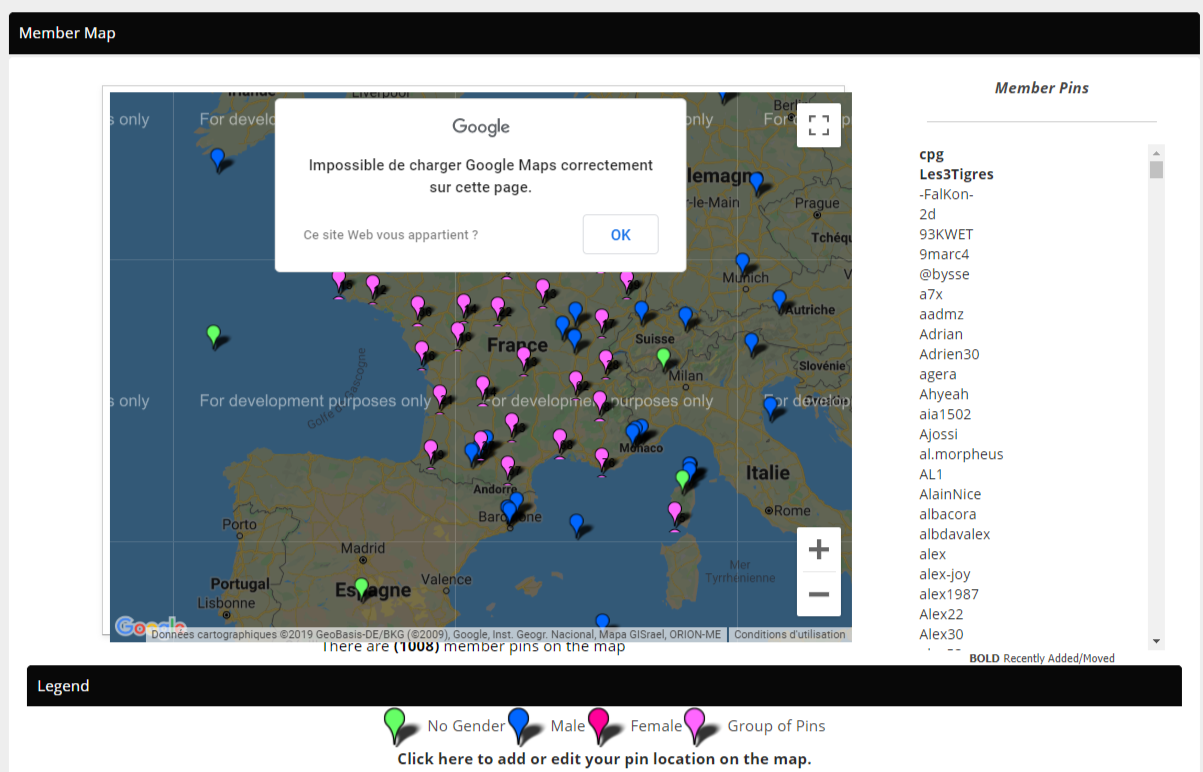1203x772 pixels.
Task: Click member list scrollbar down arrow
Action: pyautogui.click(x=1156, y=641)
